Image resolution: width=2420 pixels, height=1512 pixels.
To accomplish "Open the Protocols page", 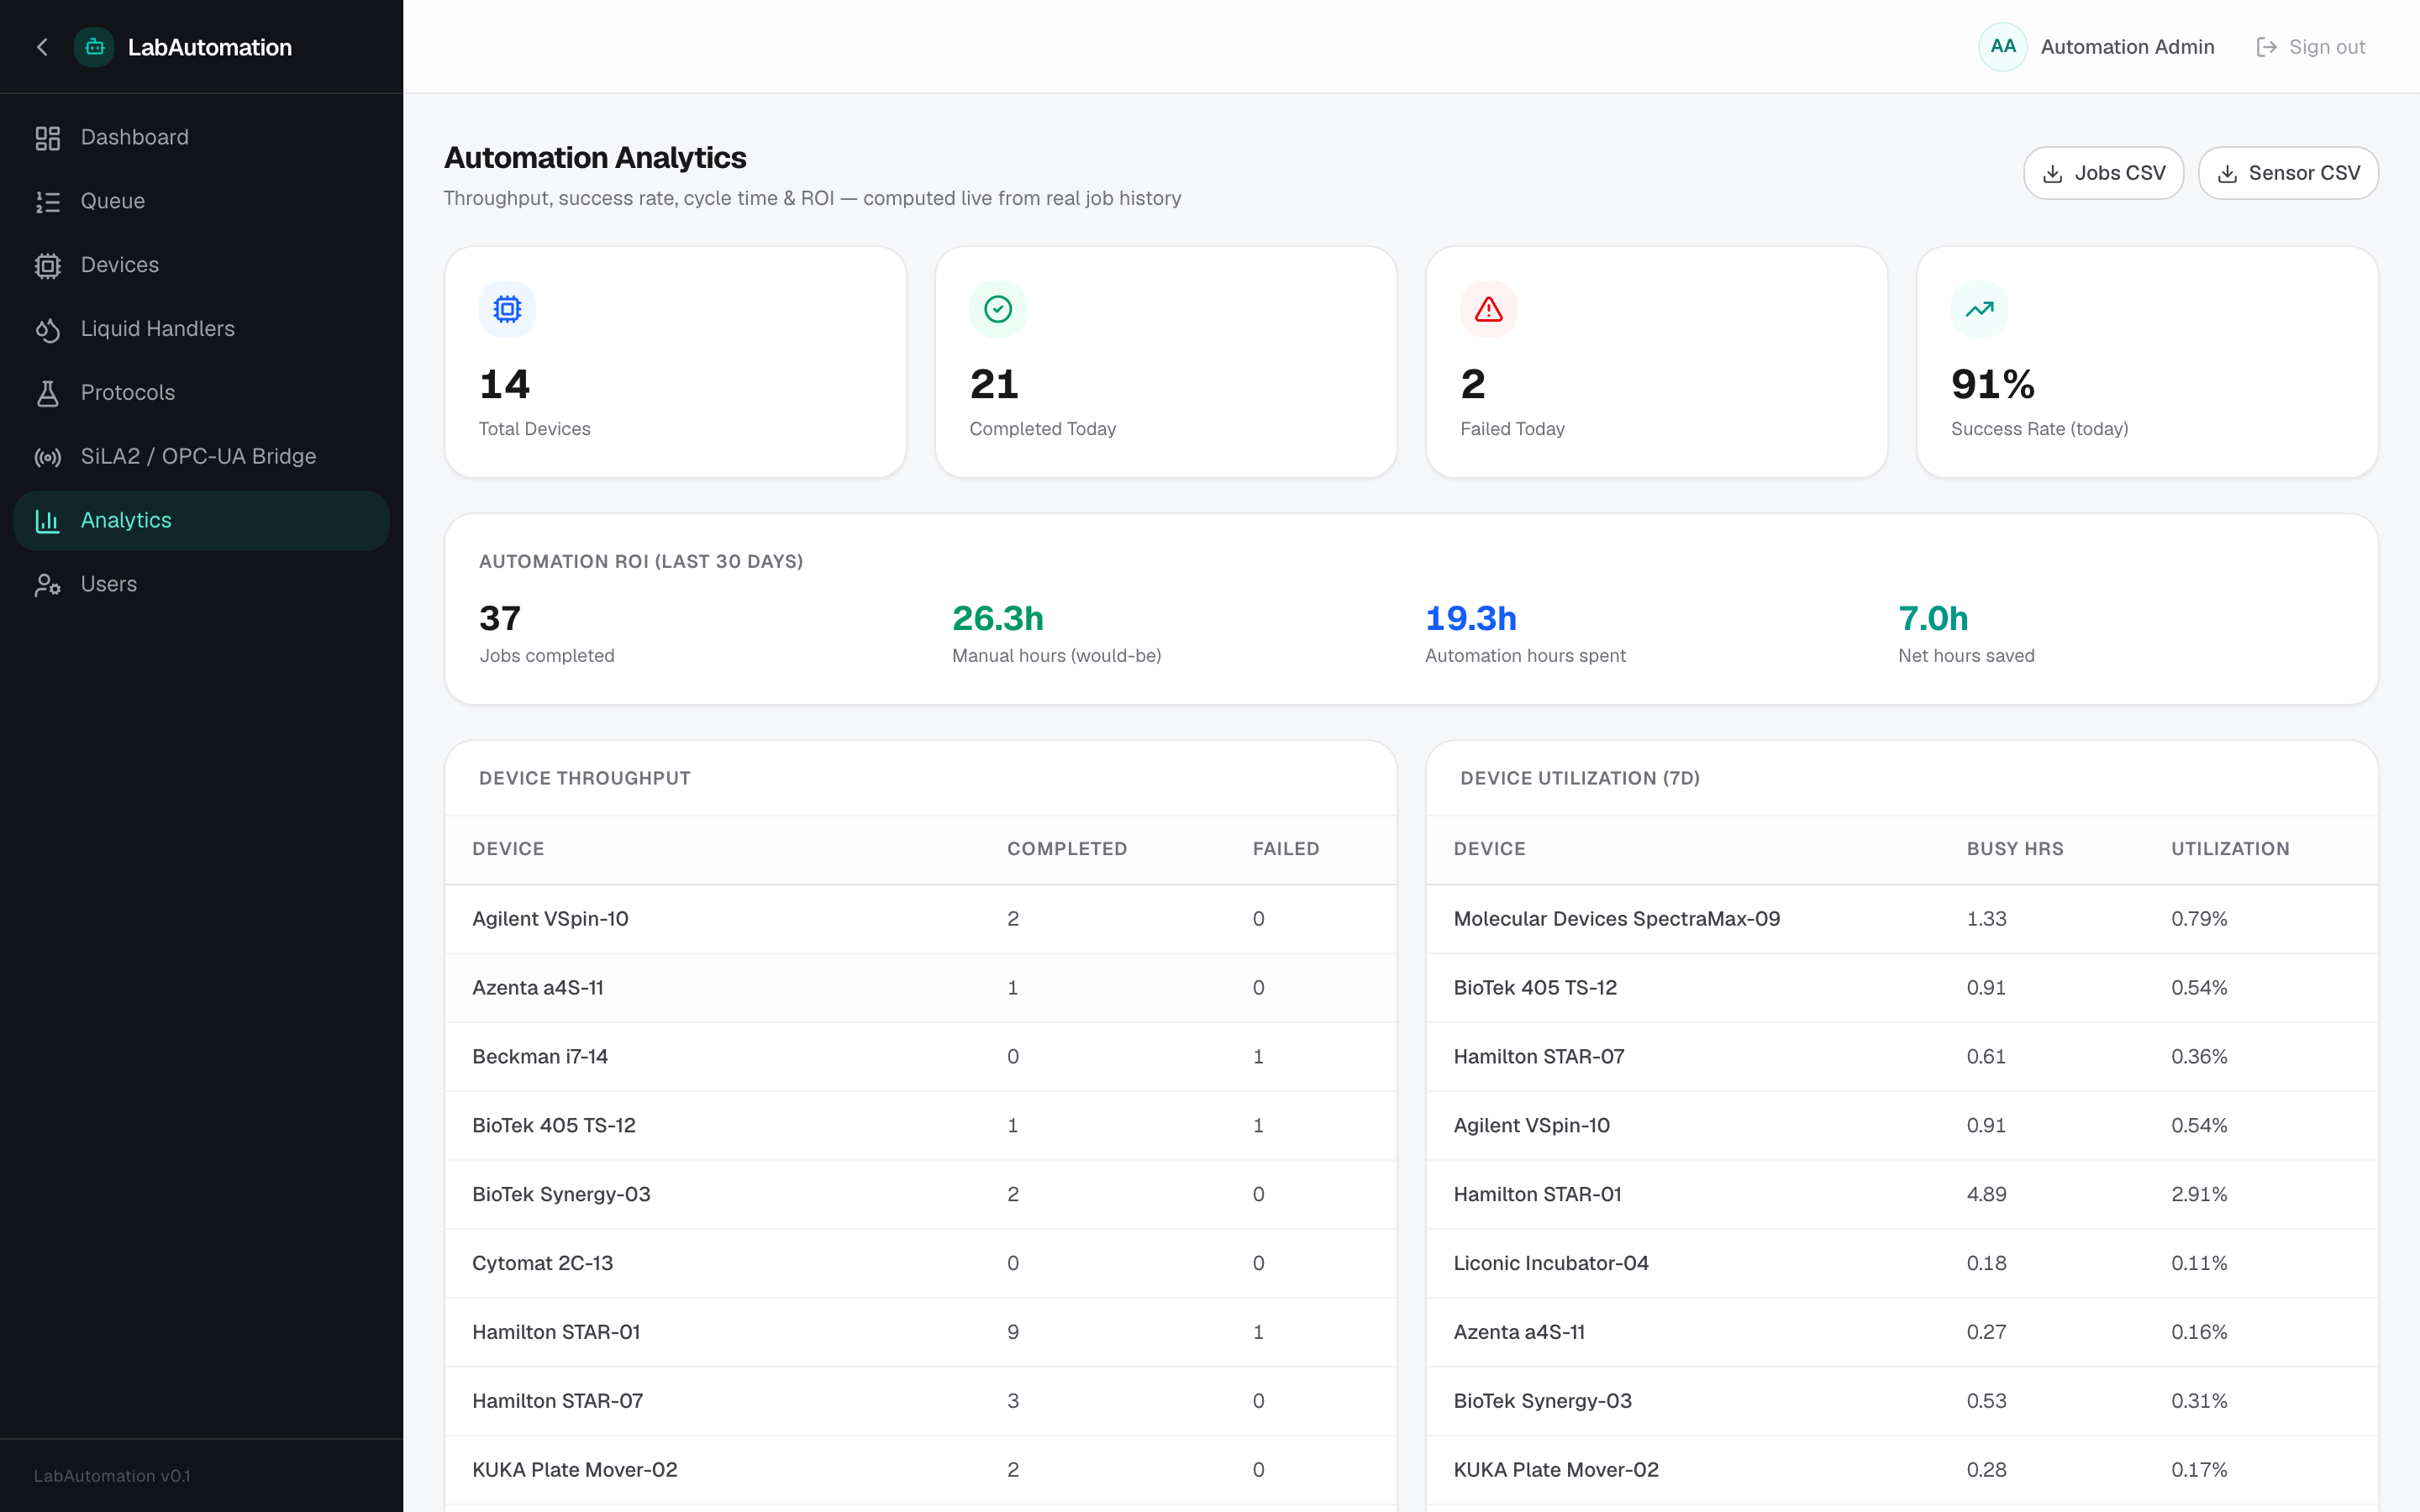I will tap(201, 393).
